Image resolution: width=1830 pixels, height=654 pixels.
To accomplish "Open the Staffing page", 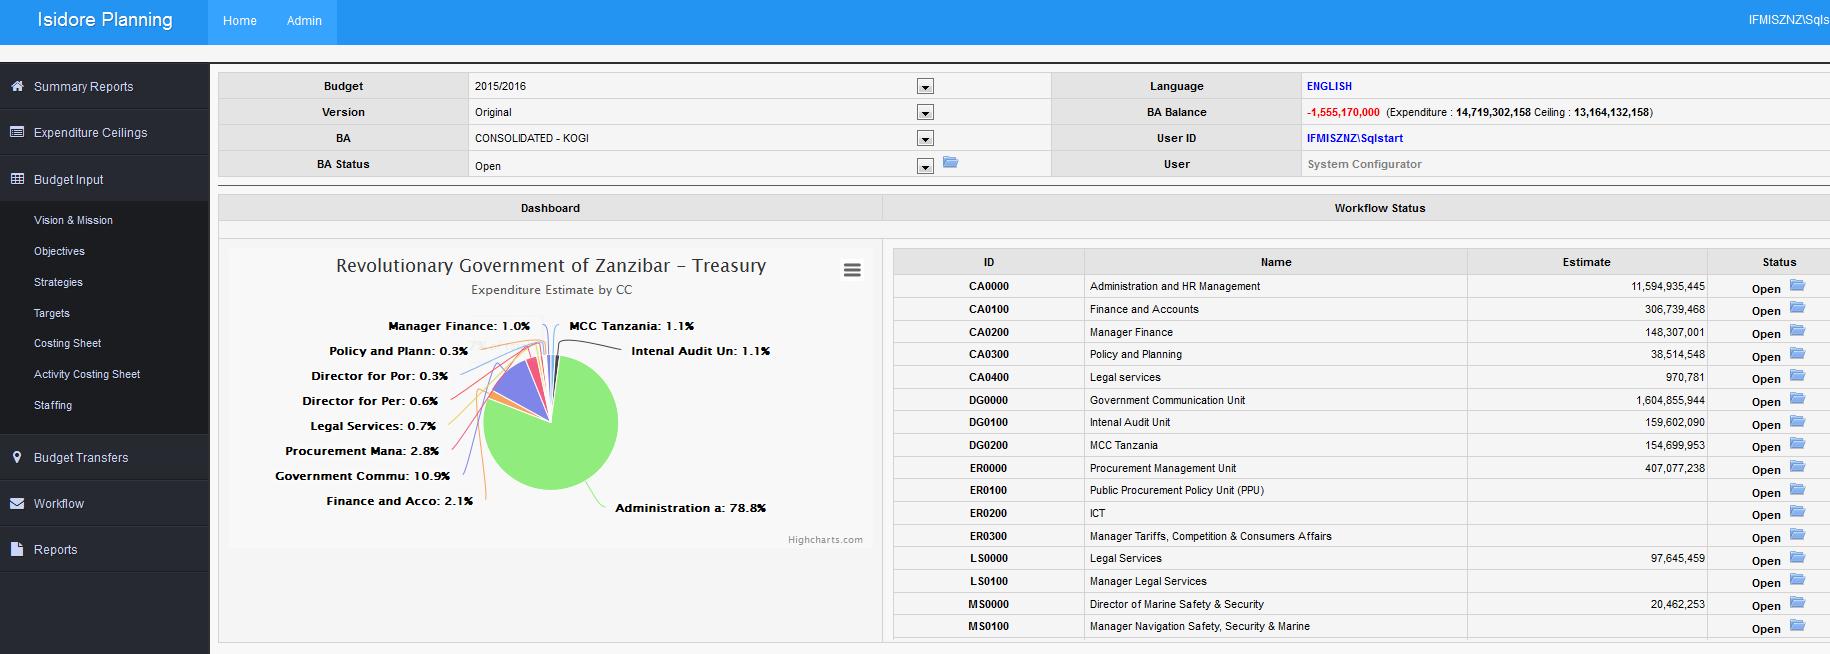I will click(53, 405).
